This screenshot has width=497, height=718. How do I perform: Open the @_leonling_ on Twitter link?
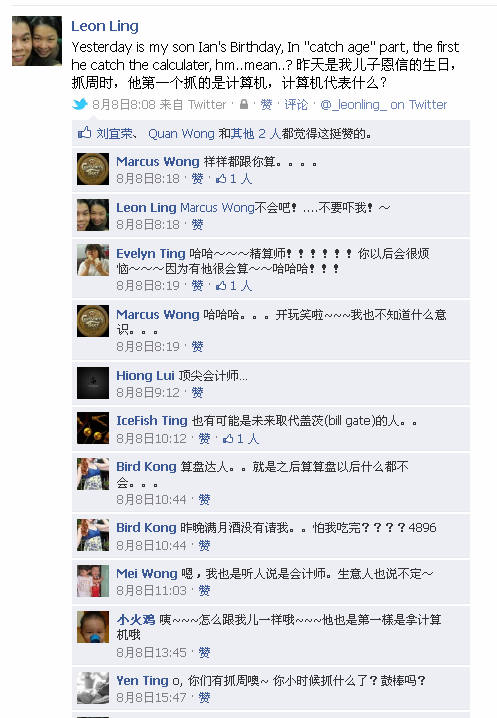coord(383,104)
